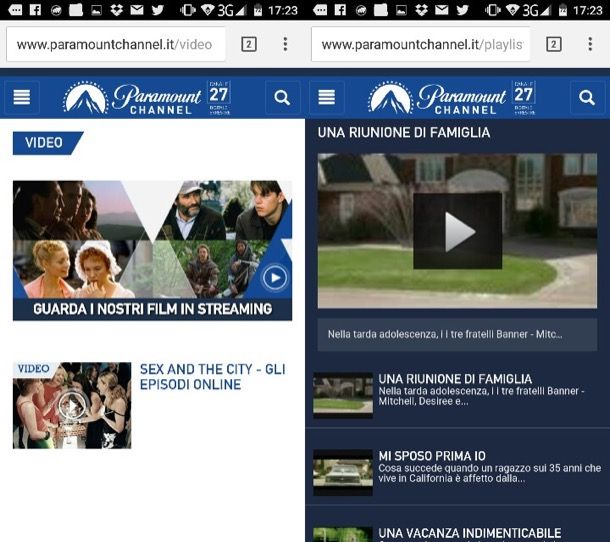The image size is (610, 542).
Task: Click Paramount Channel logo on right page
Action: 437,98
